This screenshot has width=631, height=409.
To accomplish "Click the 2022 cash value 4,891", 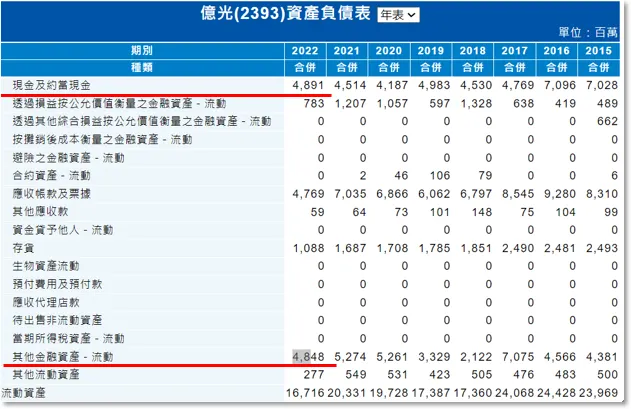I will [308, 85].
